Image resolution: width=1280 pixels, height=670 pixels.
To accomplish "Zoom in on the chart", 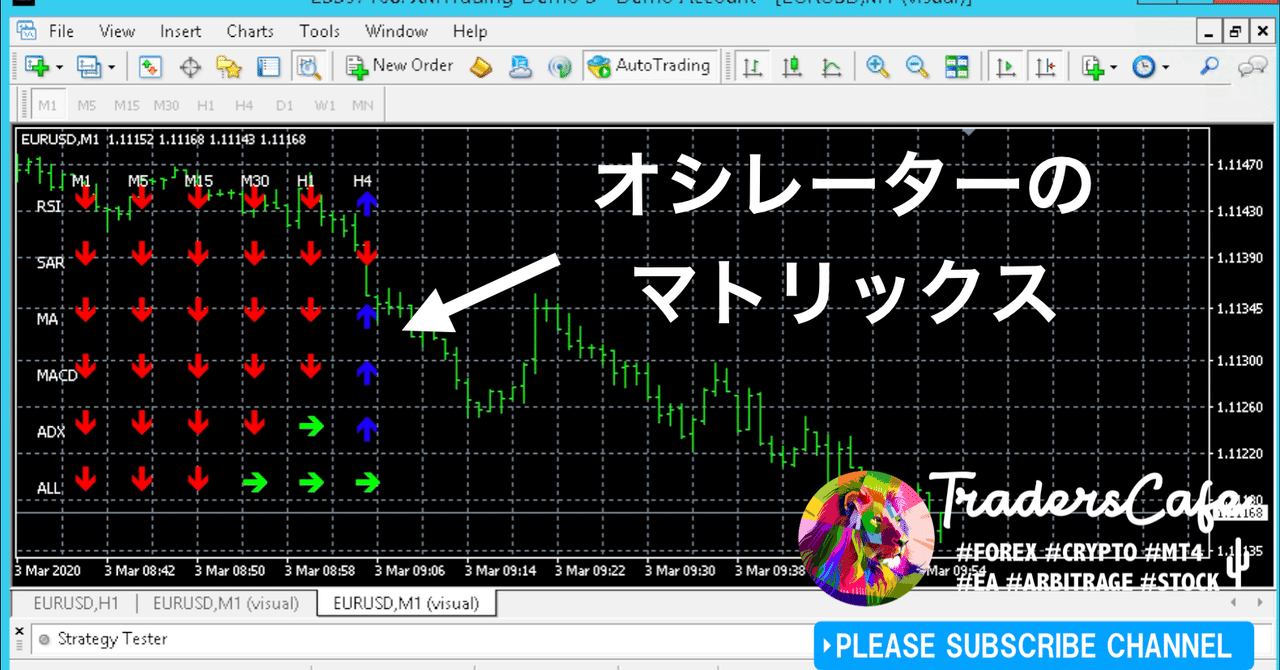I will [877, 66].
